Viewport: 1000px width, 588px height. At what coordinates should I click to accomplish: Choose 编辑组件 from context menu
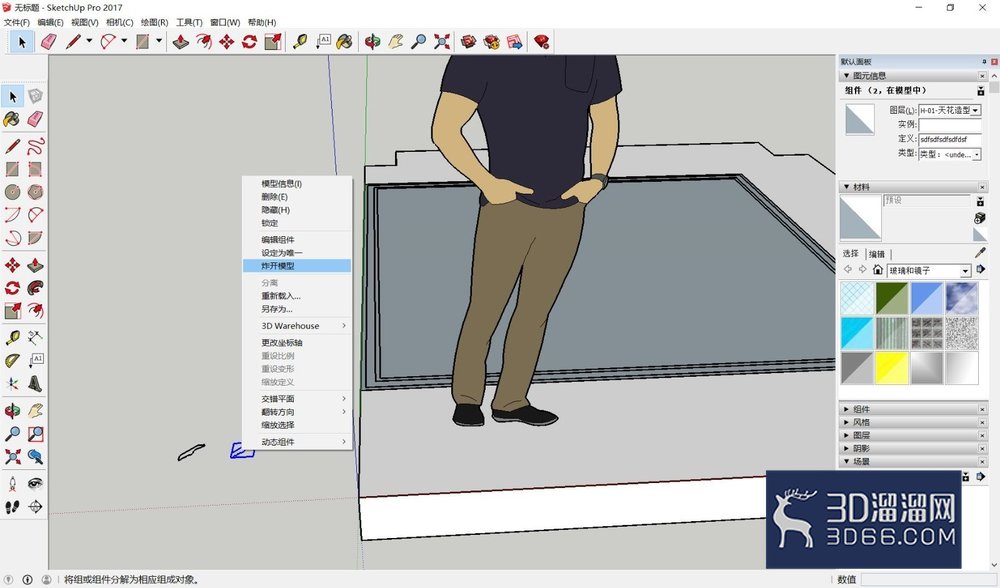tap(297, 240)
